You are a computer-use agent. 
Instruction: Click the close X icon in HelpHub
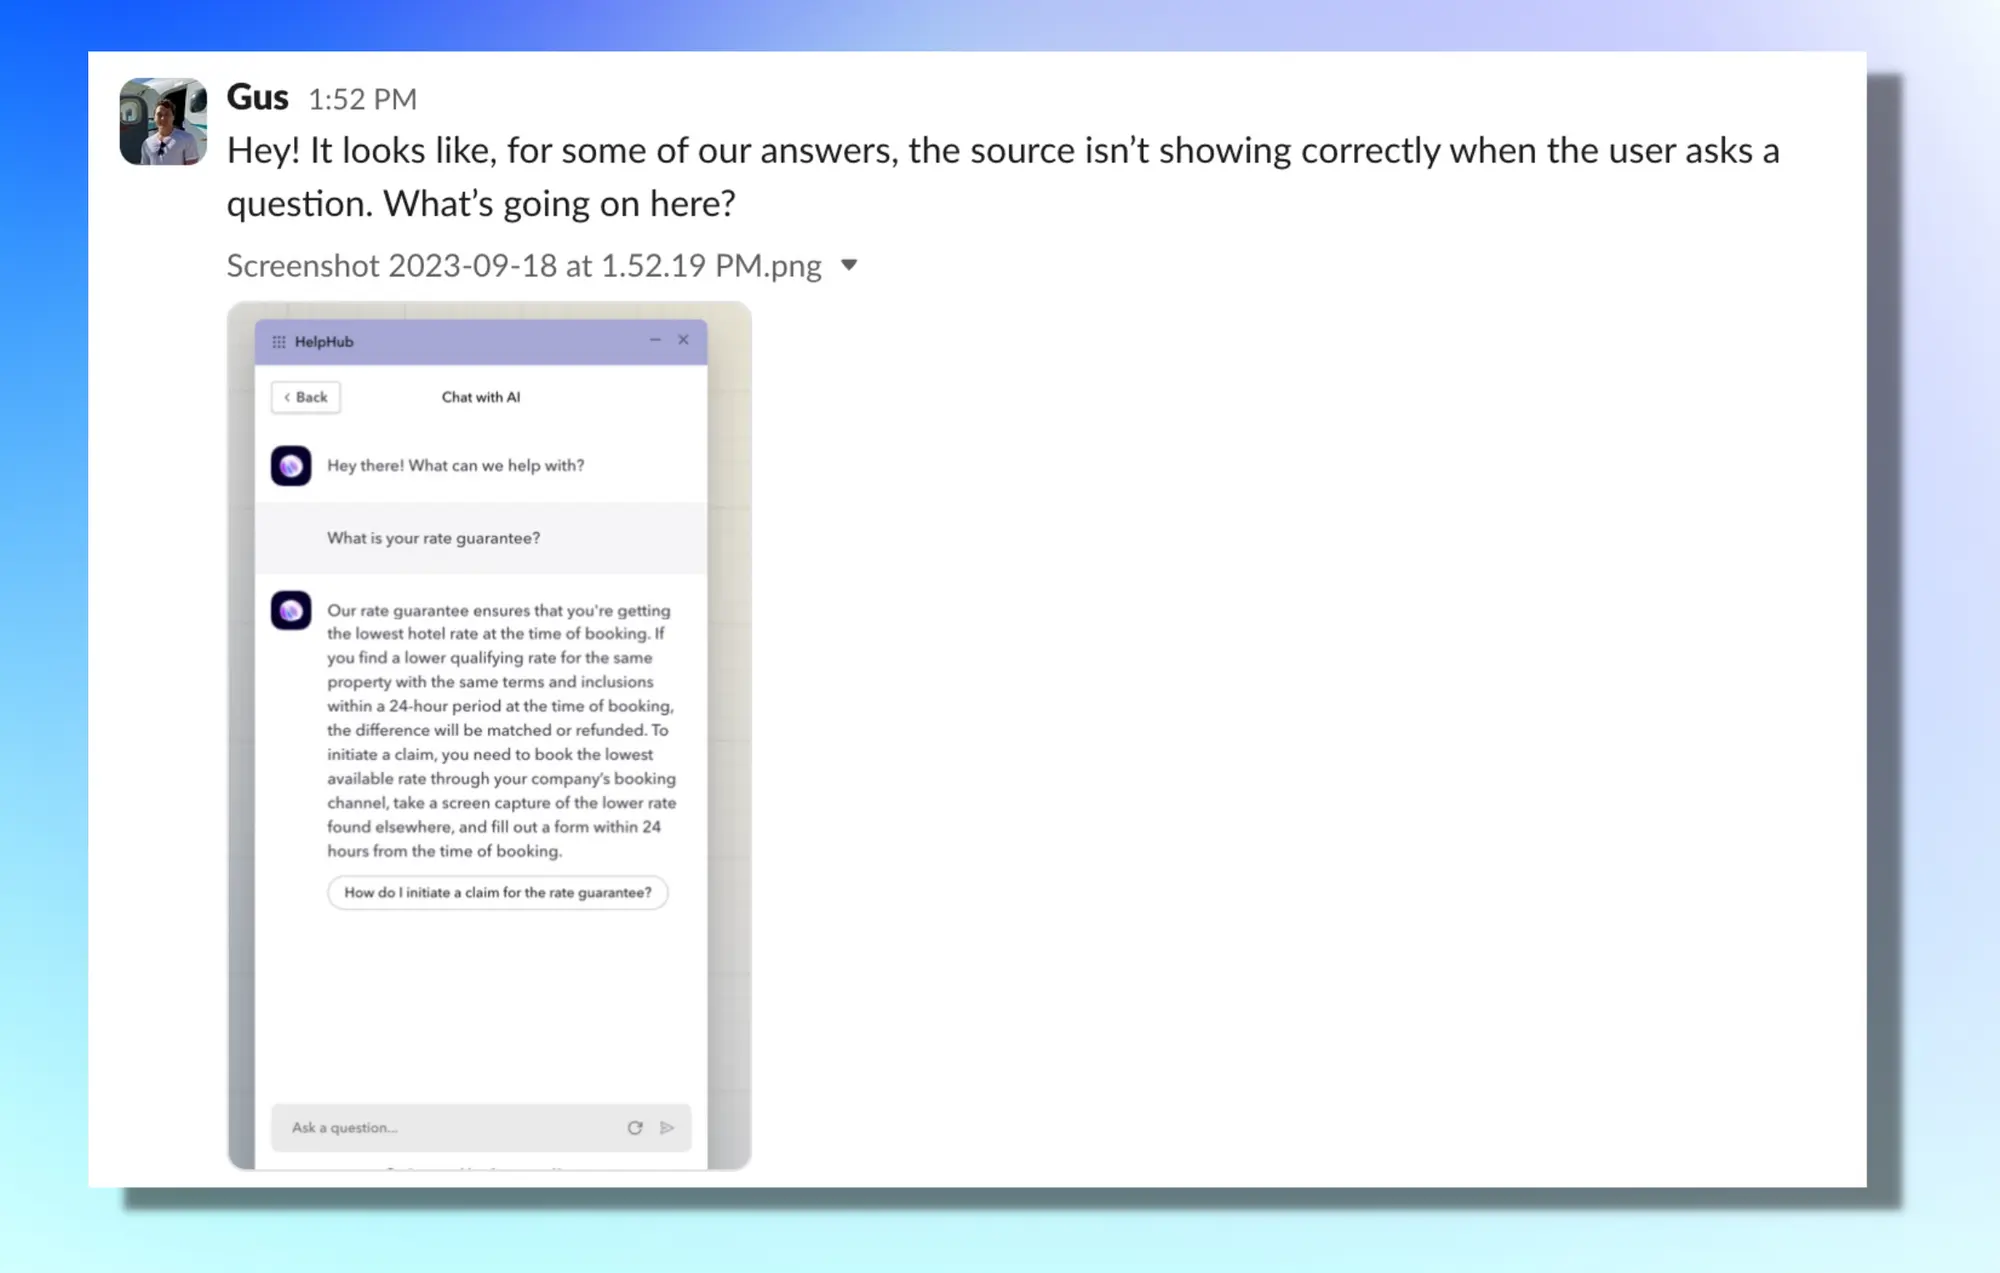[685, 338]
